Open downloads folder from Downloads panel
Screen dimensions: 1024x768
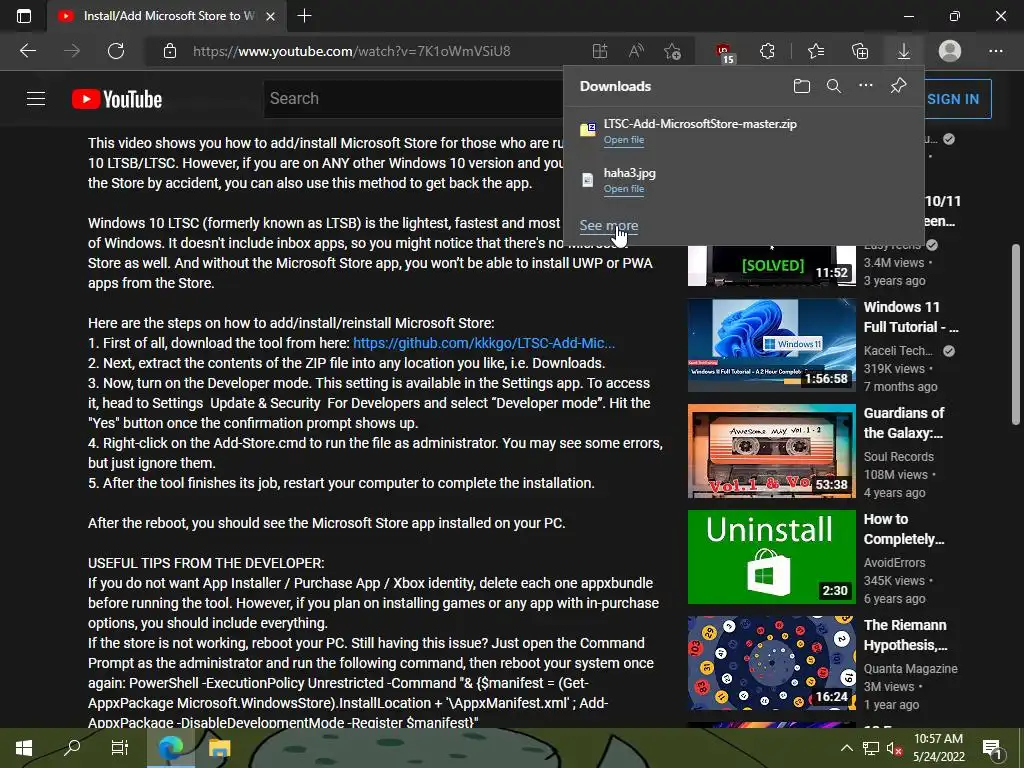click(x=802, y=86)
